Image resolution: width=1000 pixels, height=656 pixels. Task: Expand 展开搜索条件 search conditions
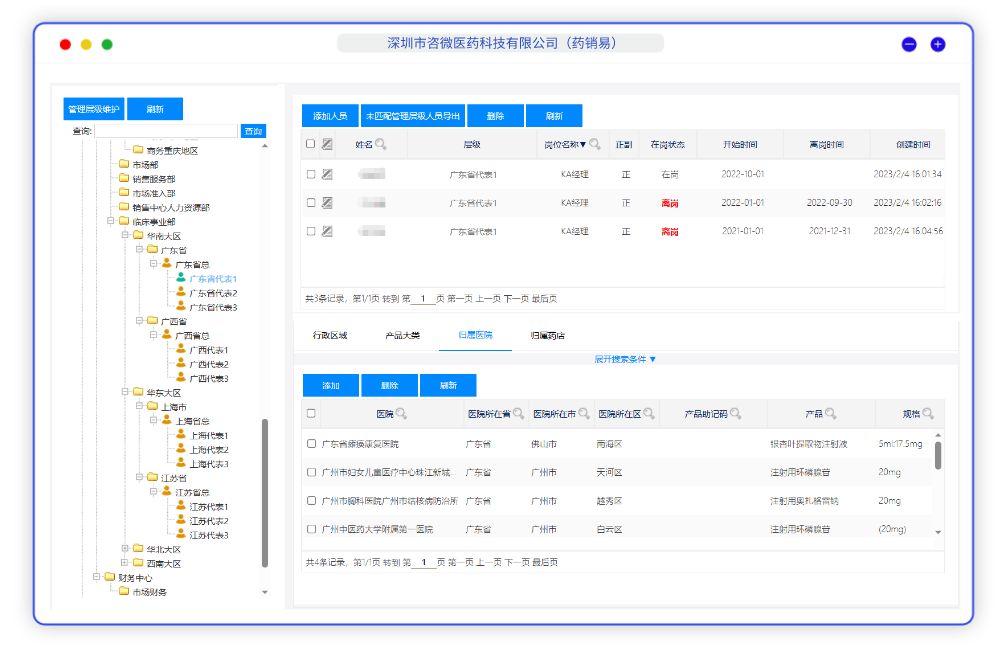tap(625, 358)
